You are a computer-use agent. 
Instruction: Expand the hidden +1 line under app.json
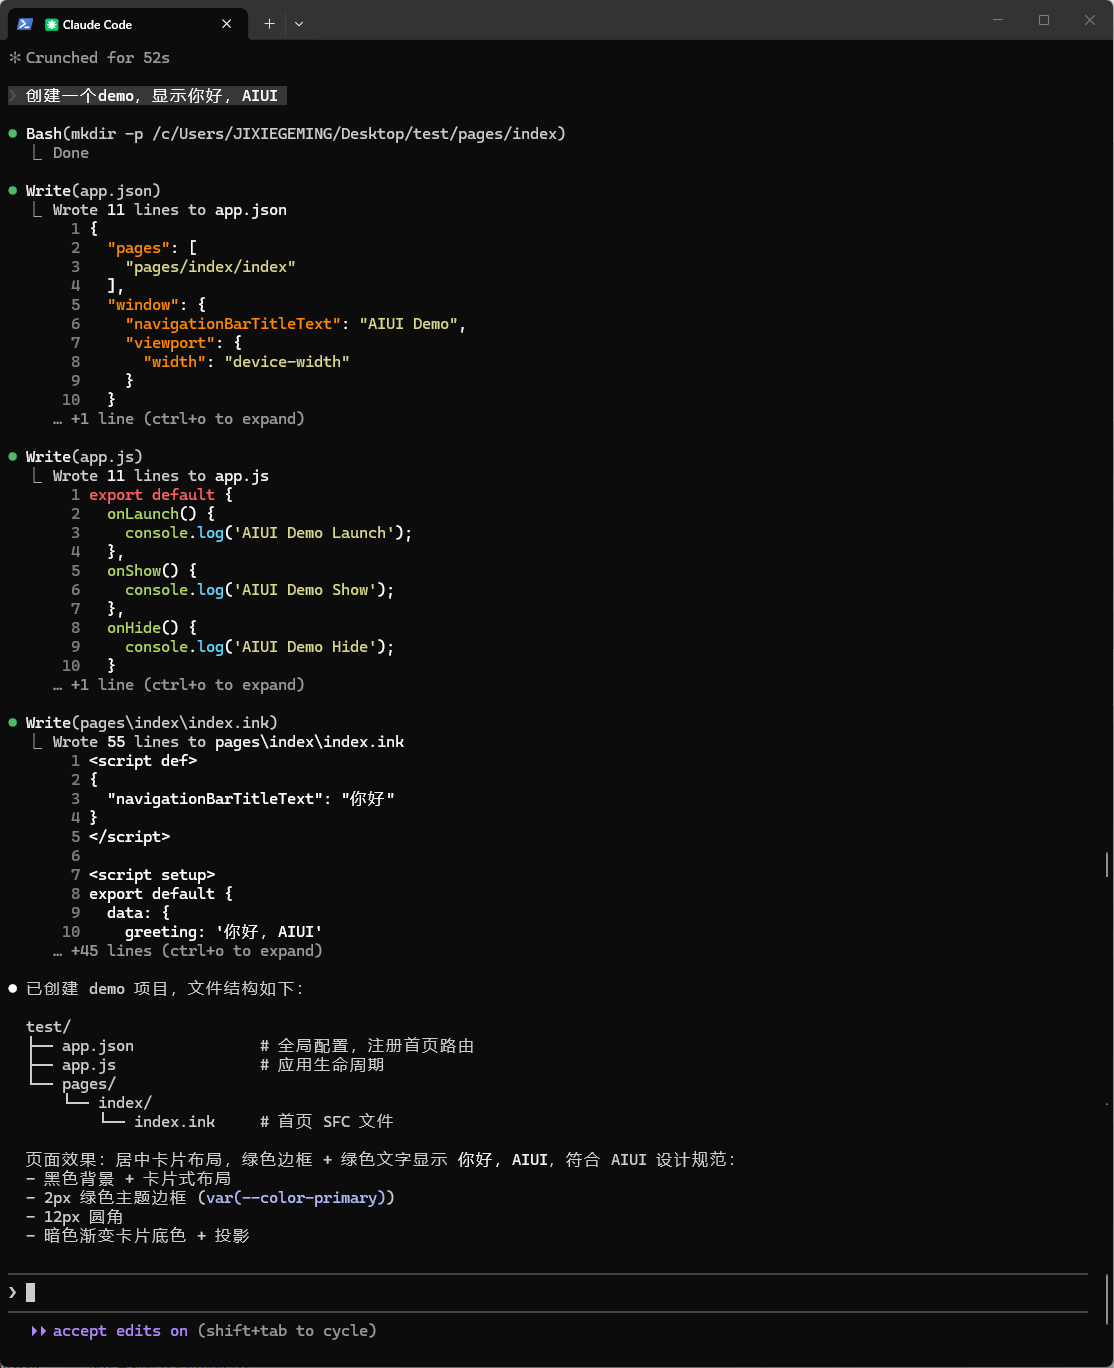179,419
